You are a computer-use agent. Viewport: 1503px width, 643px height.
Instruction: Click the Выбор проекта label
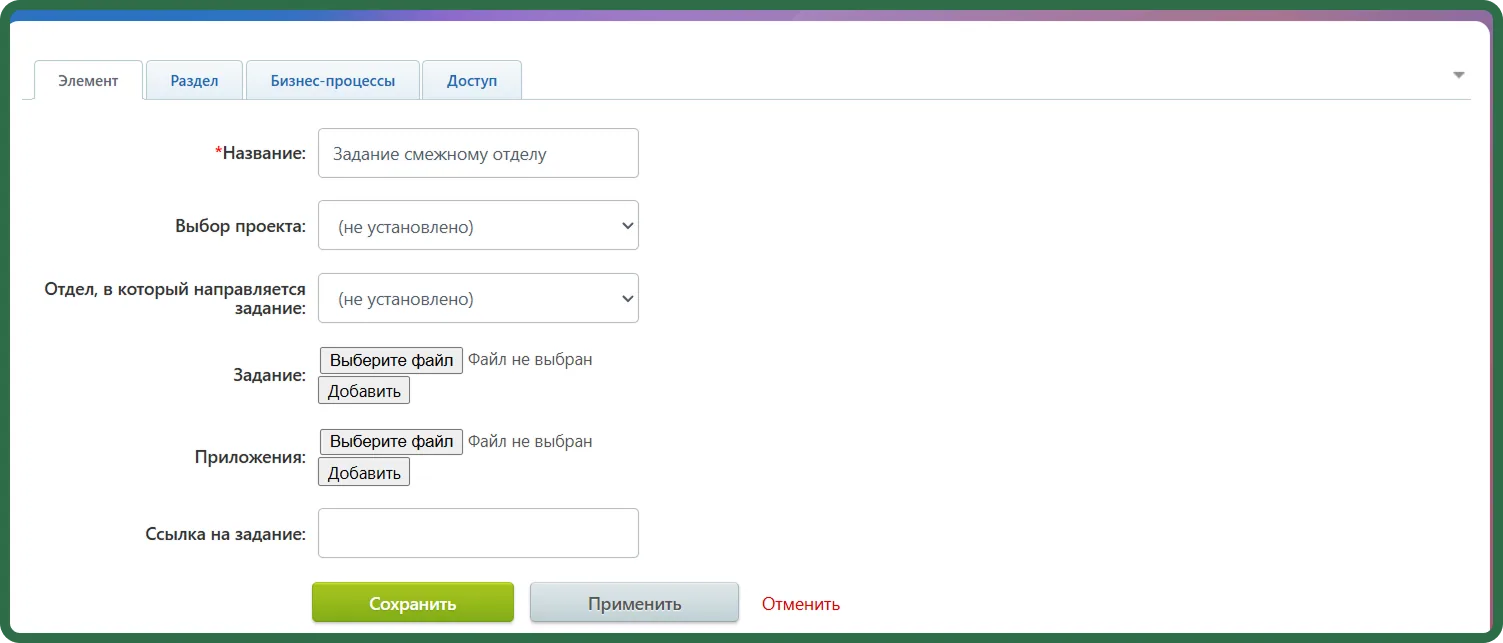[240, 226]
